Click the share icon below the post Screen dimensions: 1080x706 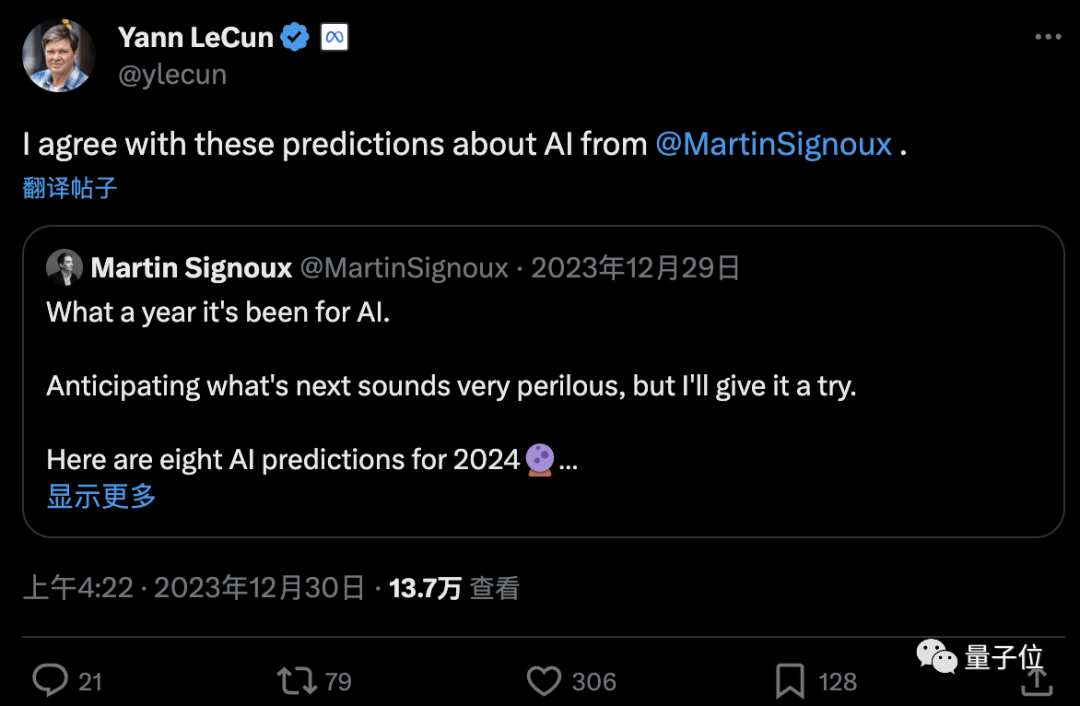pos(1037,681)
